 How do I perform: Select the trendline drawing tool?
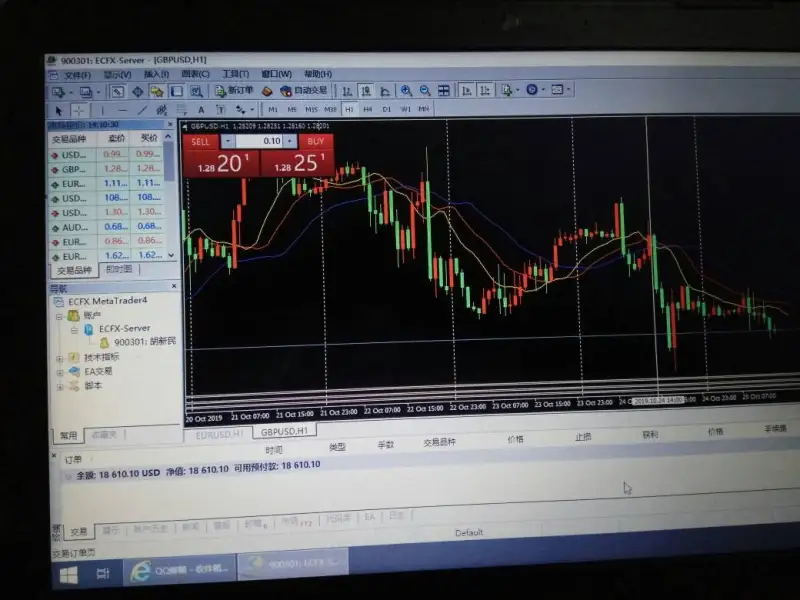[143, 109]
